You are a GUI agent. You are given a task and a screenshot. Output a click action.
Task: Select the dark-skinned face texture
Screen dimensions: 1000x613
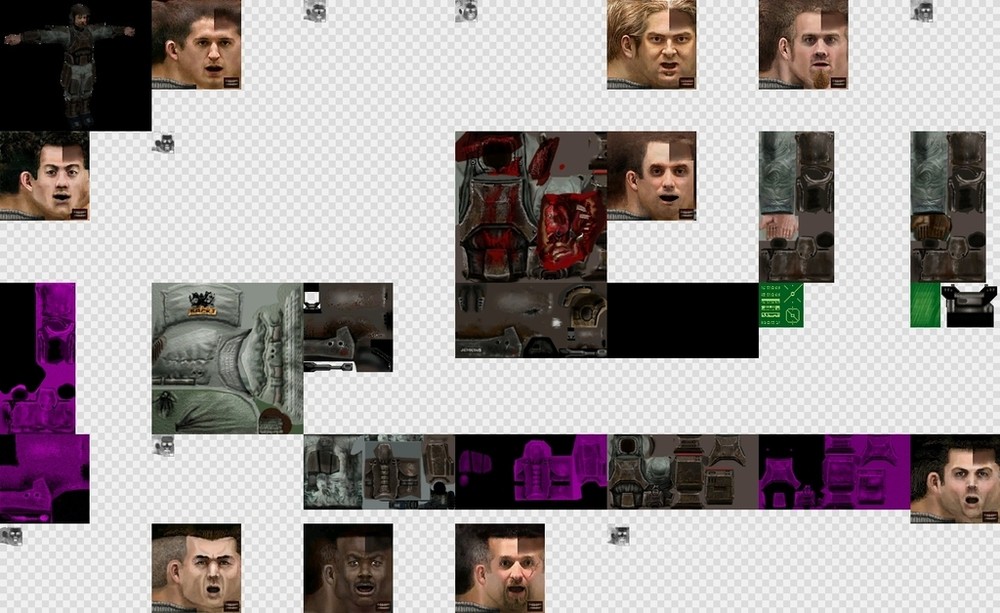click(348, 567)
